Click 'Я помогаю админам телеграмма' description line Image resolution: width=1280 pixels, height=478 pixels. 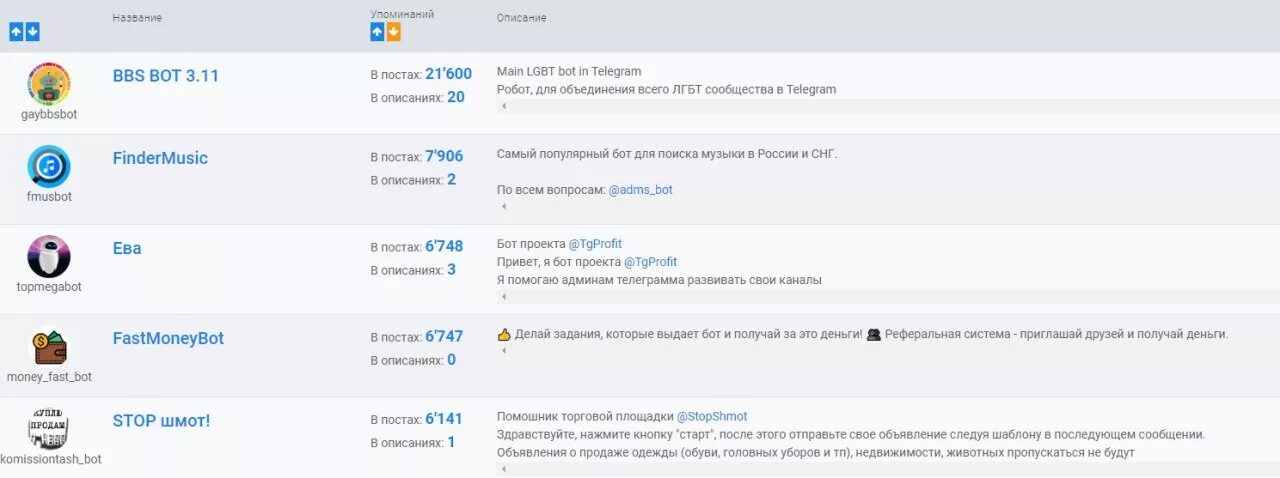point(659,280)
